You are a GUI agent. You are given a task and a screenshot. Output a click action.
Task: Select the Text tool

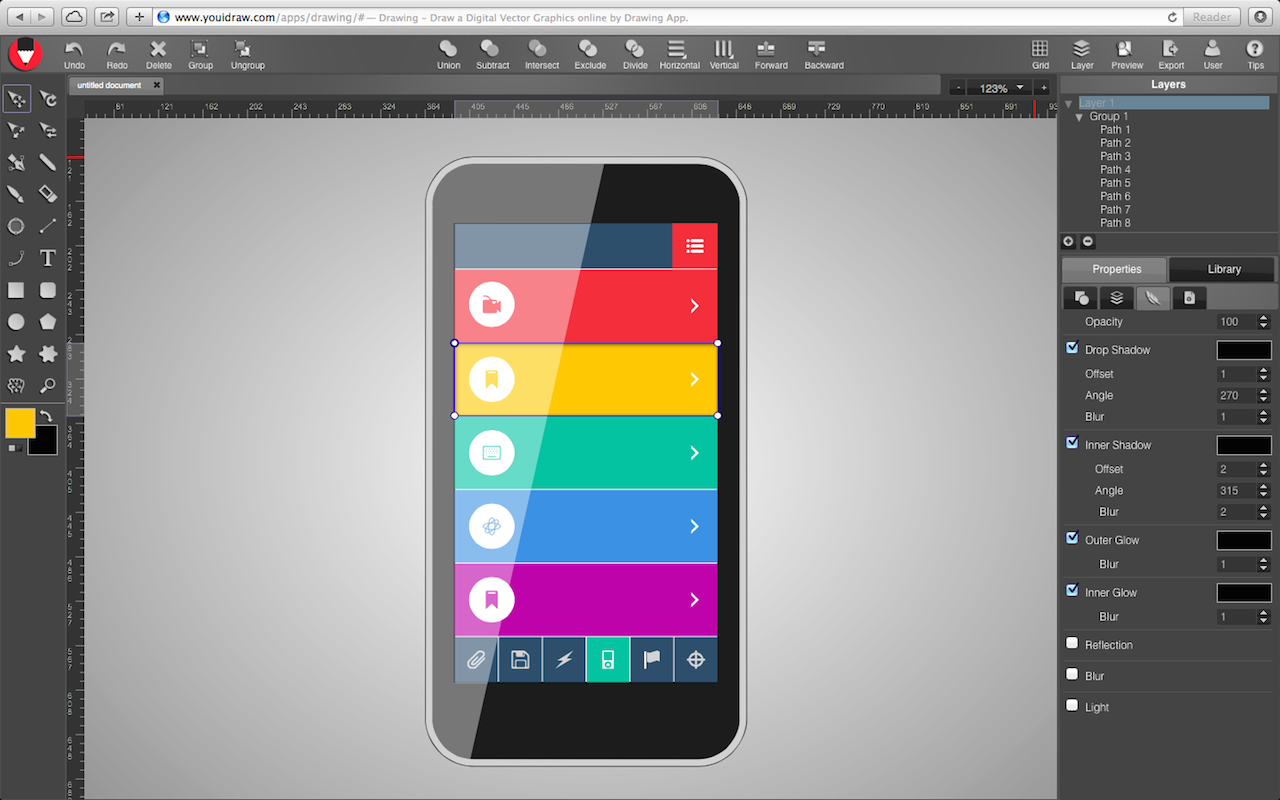pyautogui.click(x=47, y=258)
